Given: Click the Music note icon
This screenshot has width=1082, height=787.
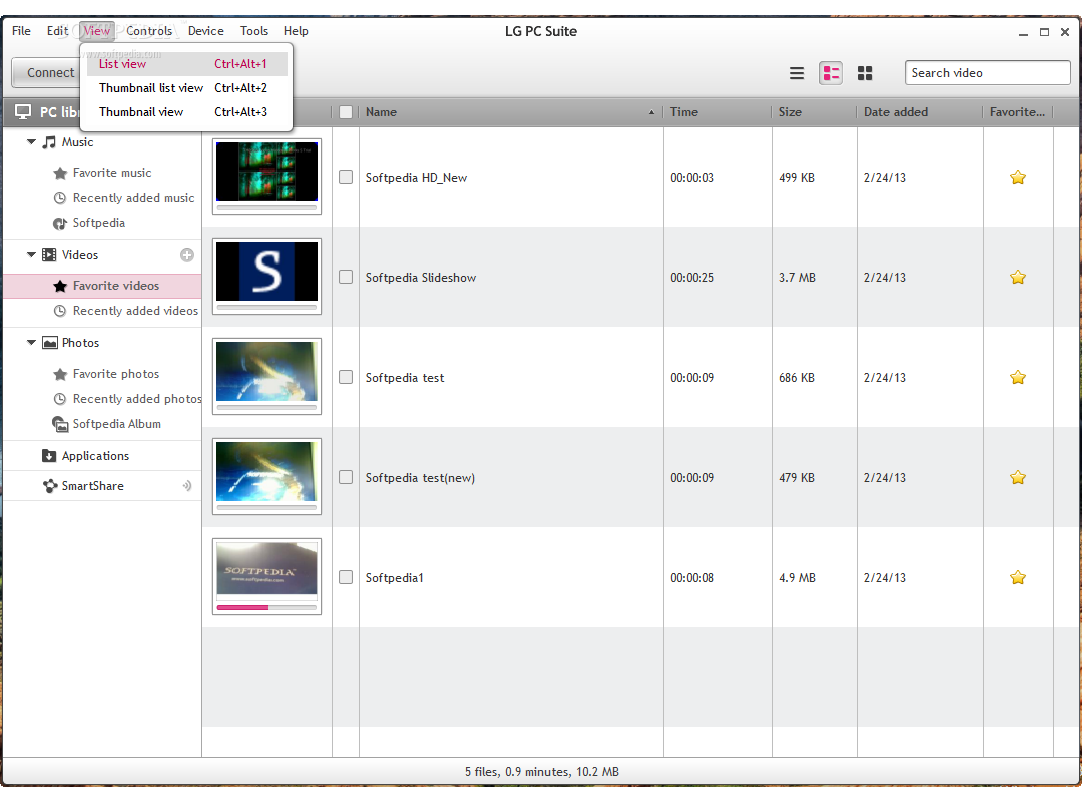Looking at the screenshot, I should (x=49, y=142).
